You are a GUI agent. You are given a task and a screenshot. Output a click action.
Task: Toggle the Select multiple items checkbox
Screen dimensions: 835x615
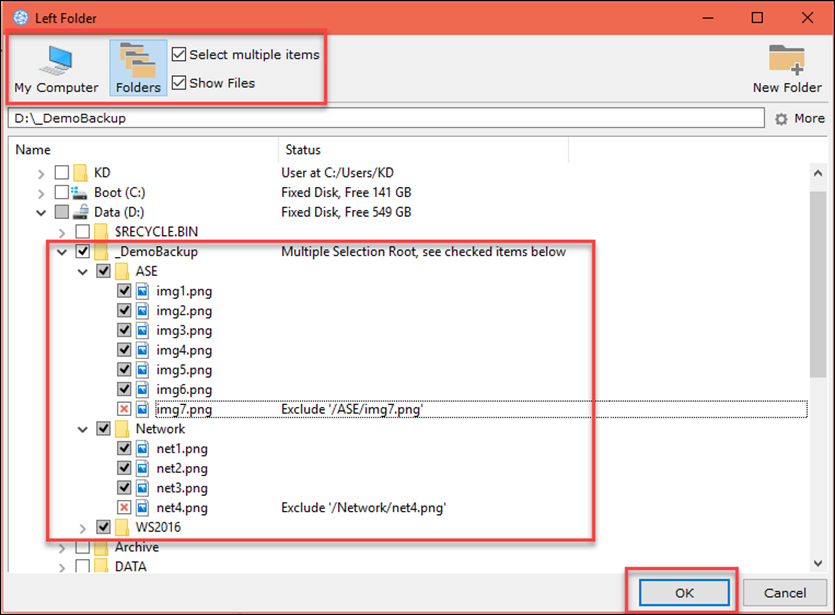[x=179, y=54]
